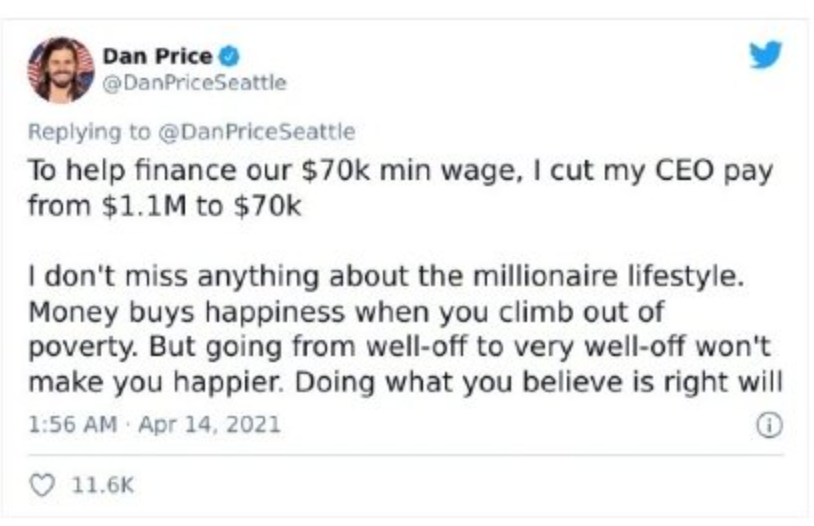
Task: Click the words 'CEO pay' in the tweet
Action: pos(721,171)
